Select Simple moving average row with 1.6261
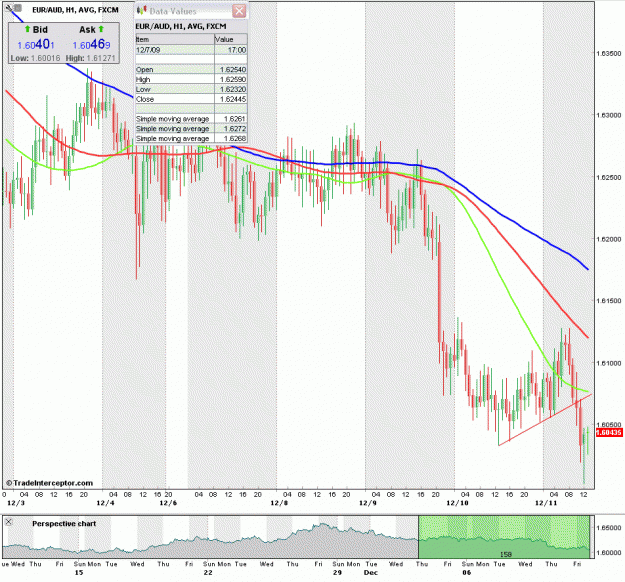This screenshot has width=625, height=582. pos(191,119)
